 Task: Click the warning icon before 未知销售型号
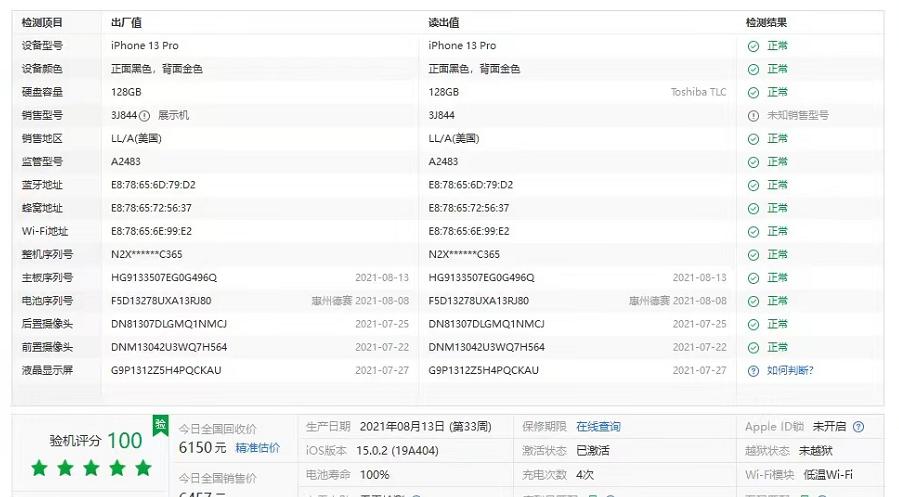point(753,116)
